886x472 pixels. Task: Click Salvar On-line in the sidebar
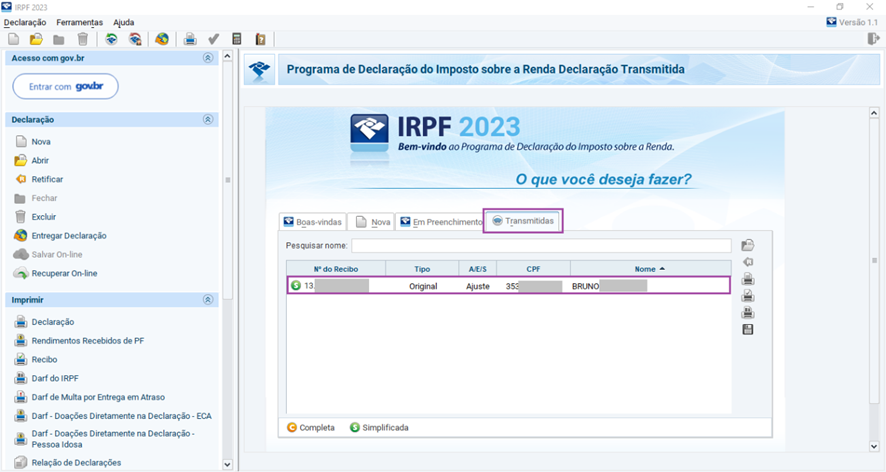[57, 254]
